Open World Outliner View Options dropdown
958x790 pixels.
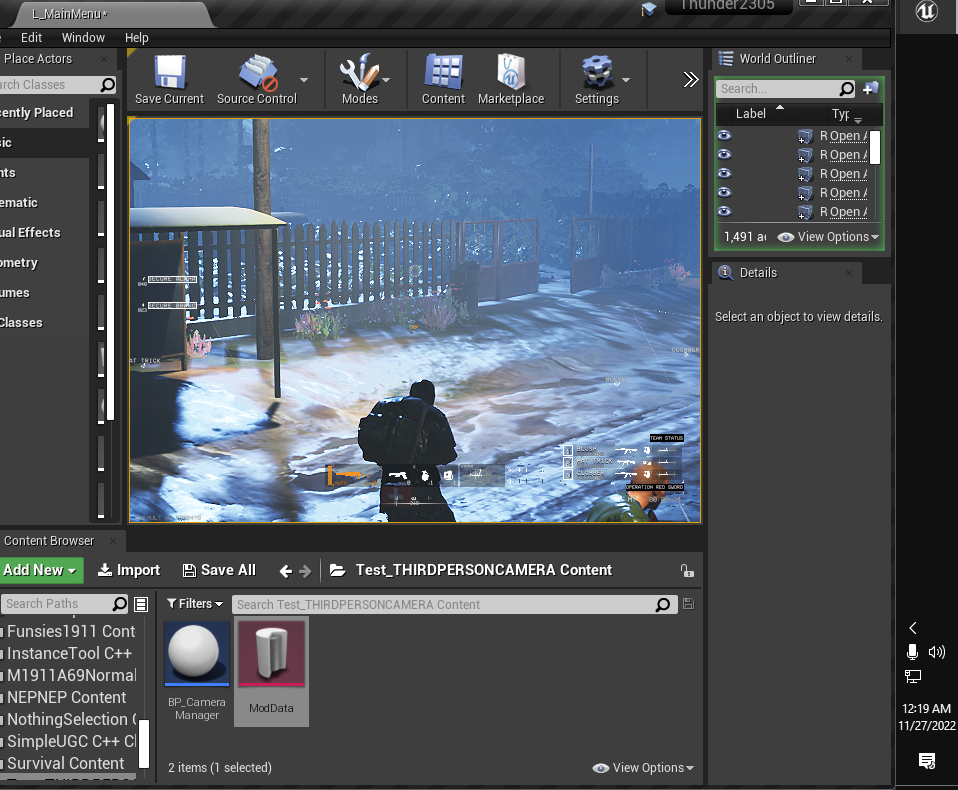tap(828, 236)
